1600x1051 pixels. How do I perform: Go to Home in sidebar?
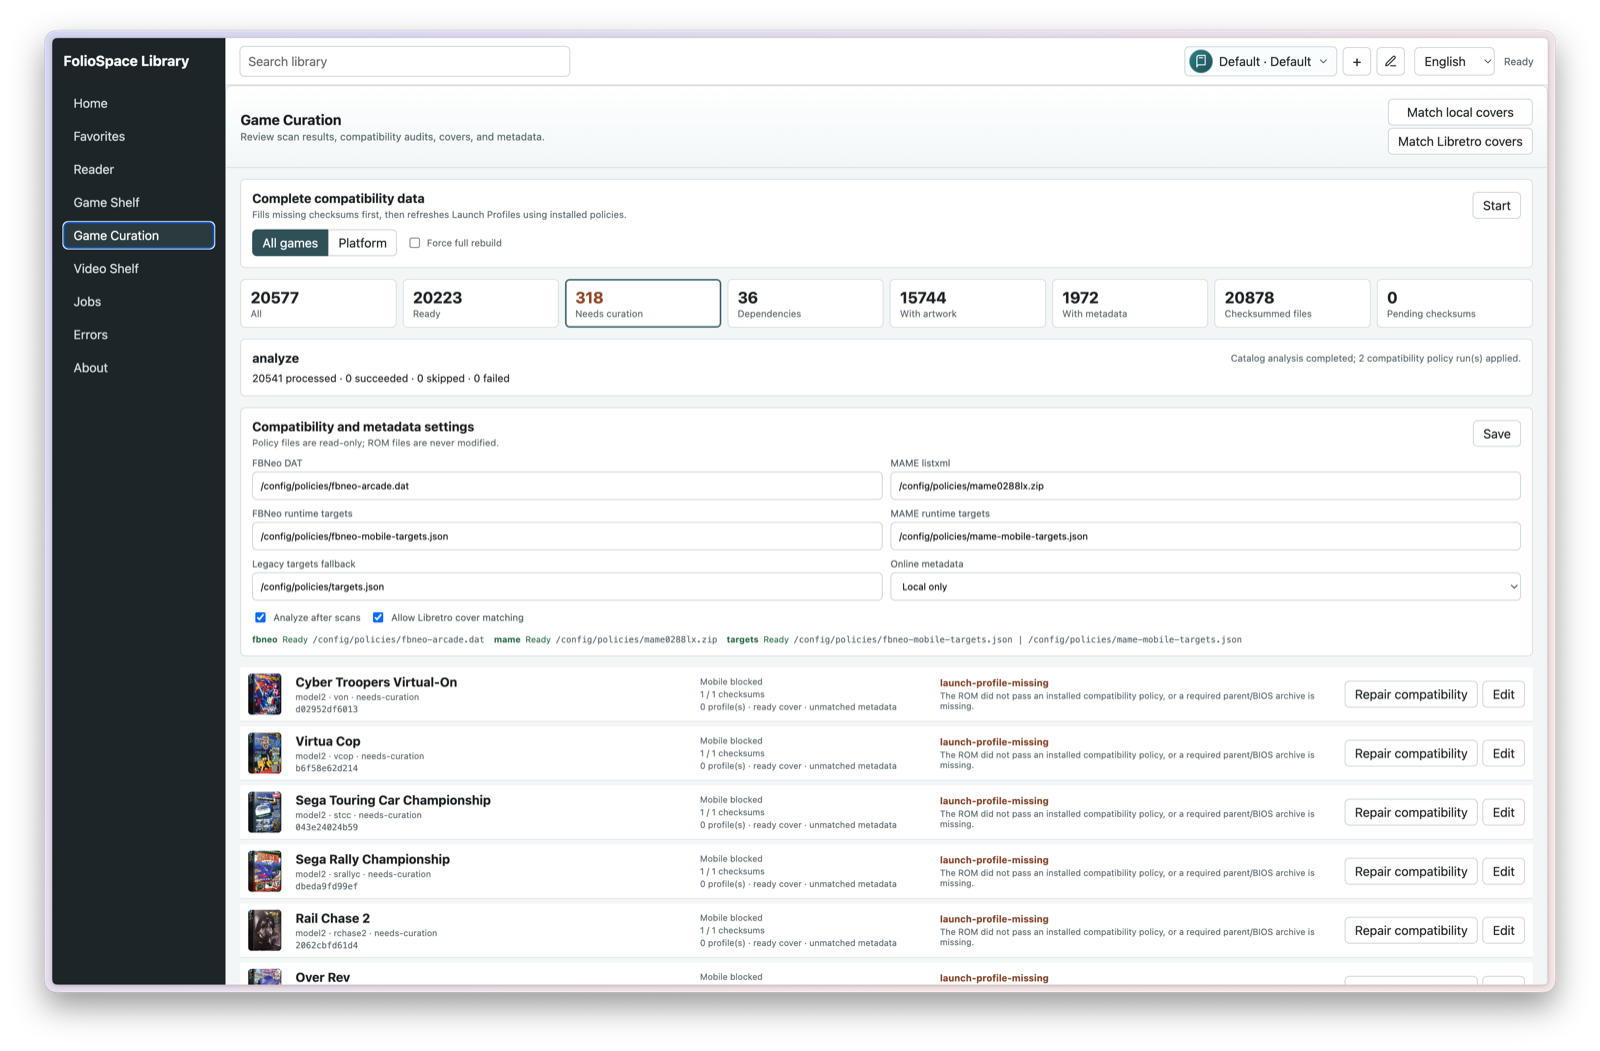click(x=139, y=103)
